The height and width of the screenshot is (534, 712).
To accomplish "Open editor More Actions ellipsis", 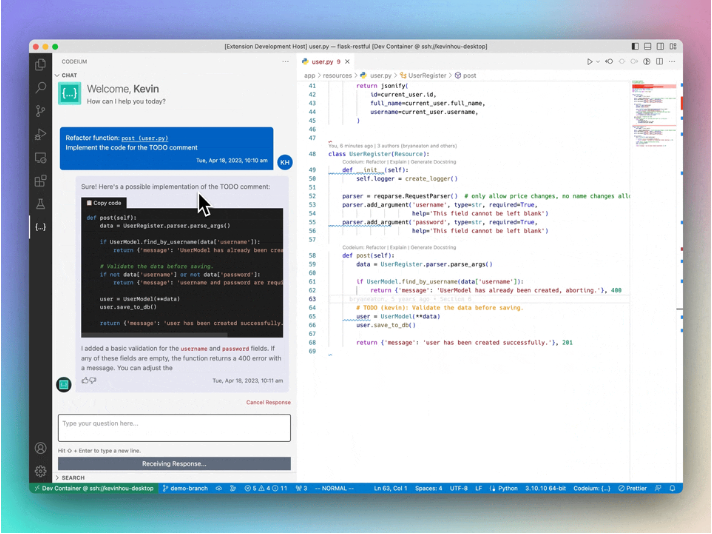I will (x=672, y=61).
